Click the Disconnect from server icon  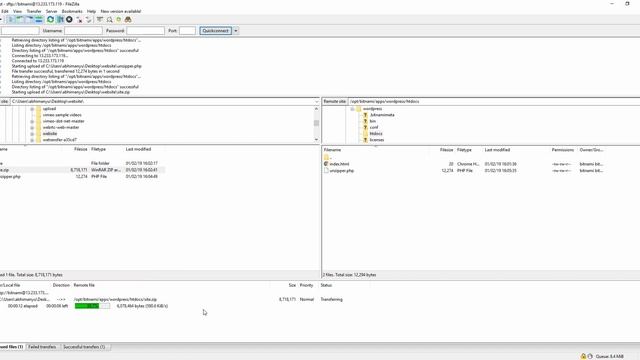(x=79, y=20)
